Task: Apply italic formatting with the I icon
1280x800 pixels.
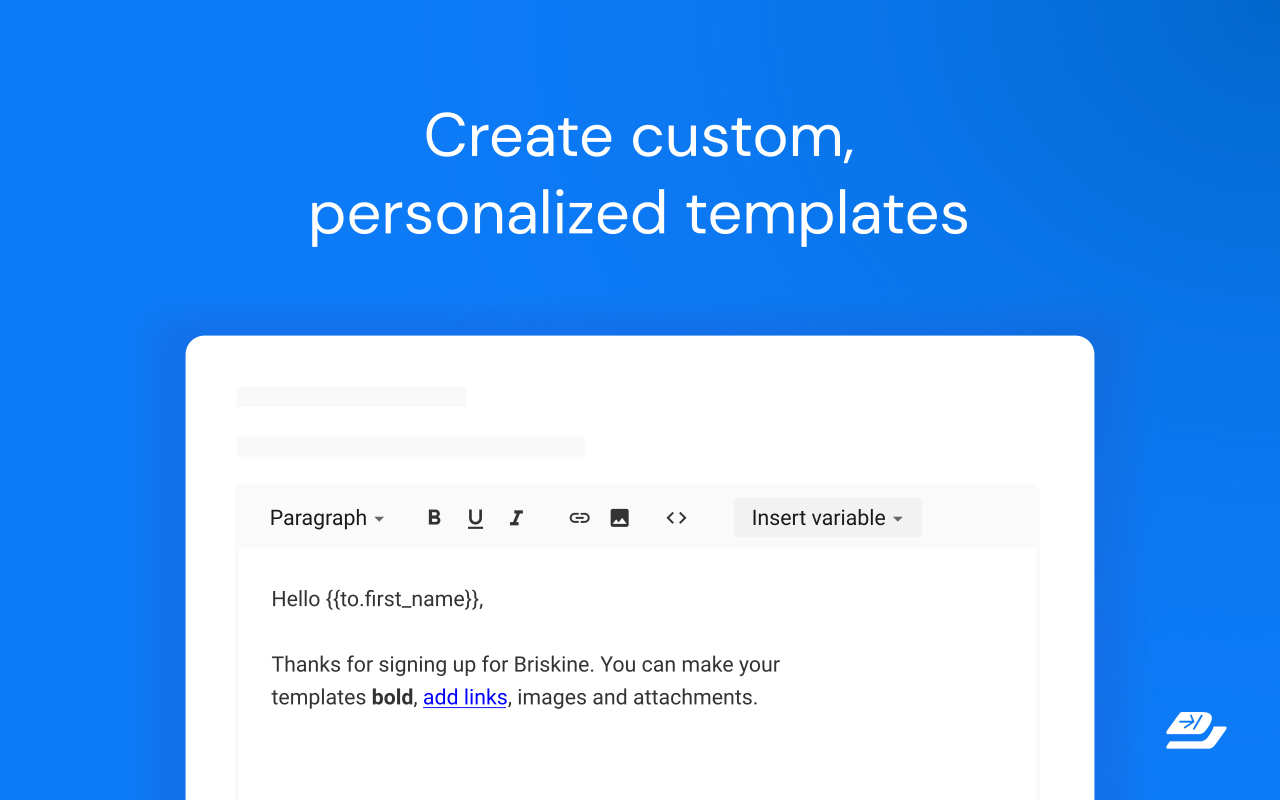Action: [x=516, y=517]
